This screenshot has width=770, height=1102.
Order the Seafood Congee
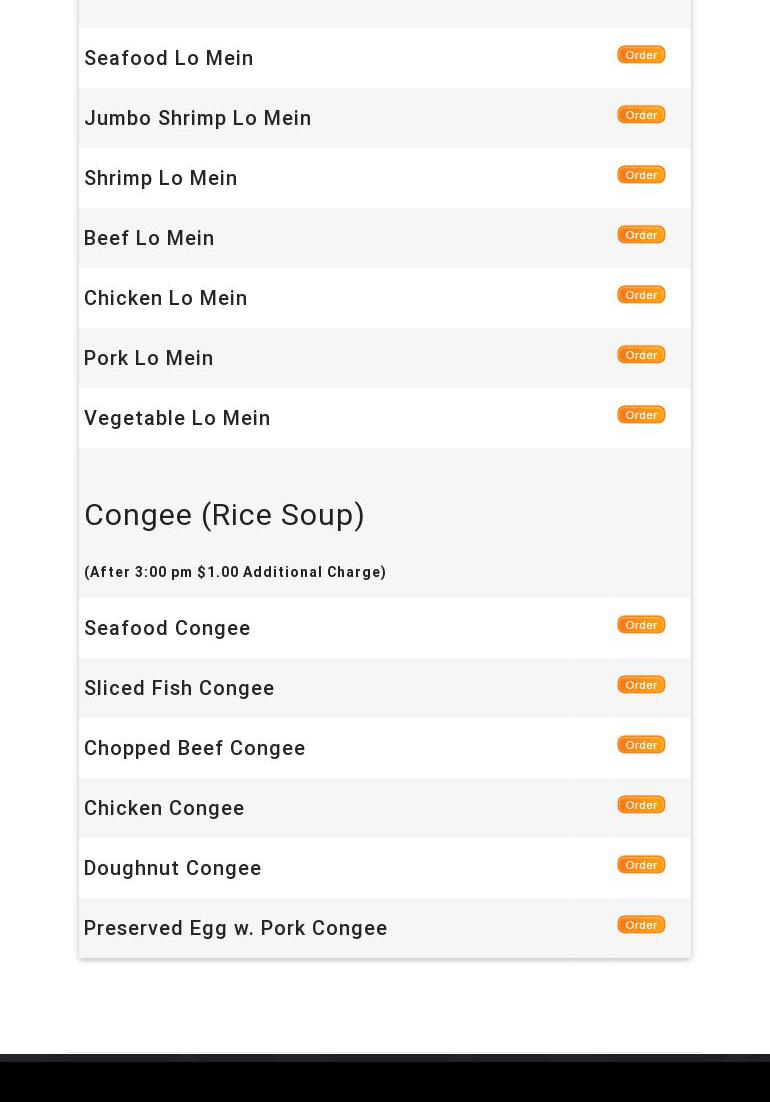641,625
